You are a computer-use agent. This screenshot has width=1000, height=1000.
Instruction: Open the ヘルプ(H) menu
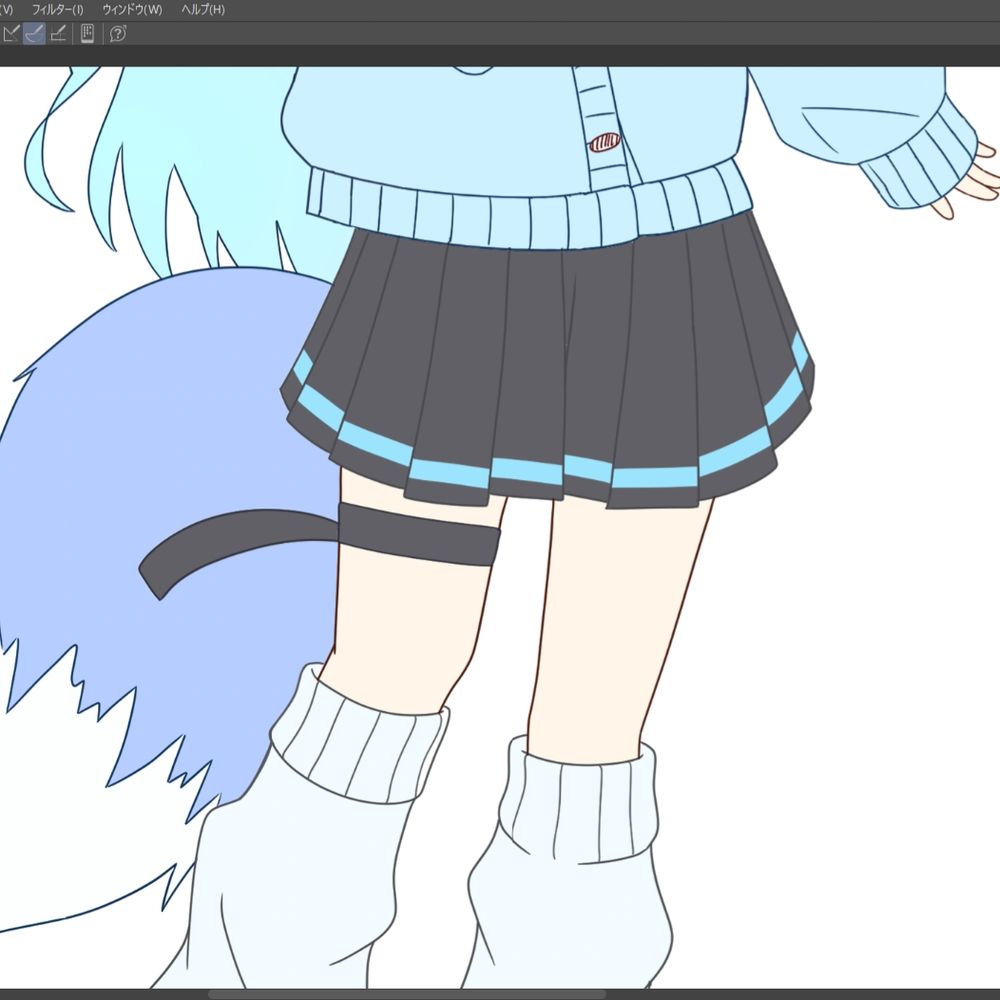point(203,10)
